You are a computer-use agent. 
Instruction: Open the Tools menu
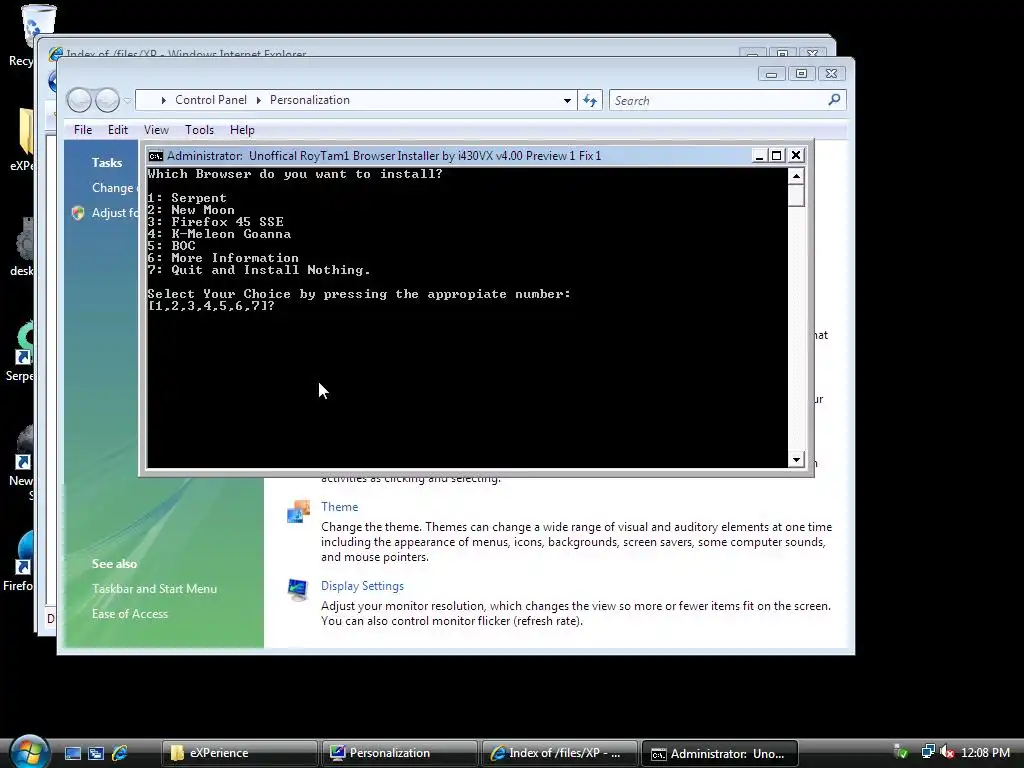[199, 130]
